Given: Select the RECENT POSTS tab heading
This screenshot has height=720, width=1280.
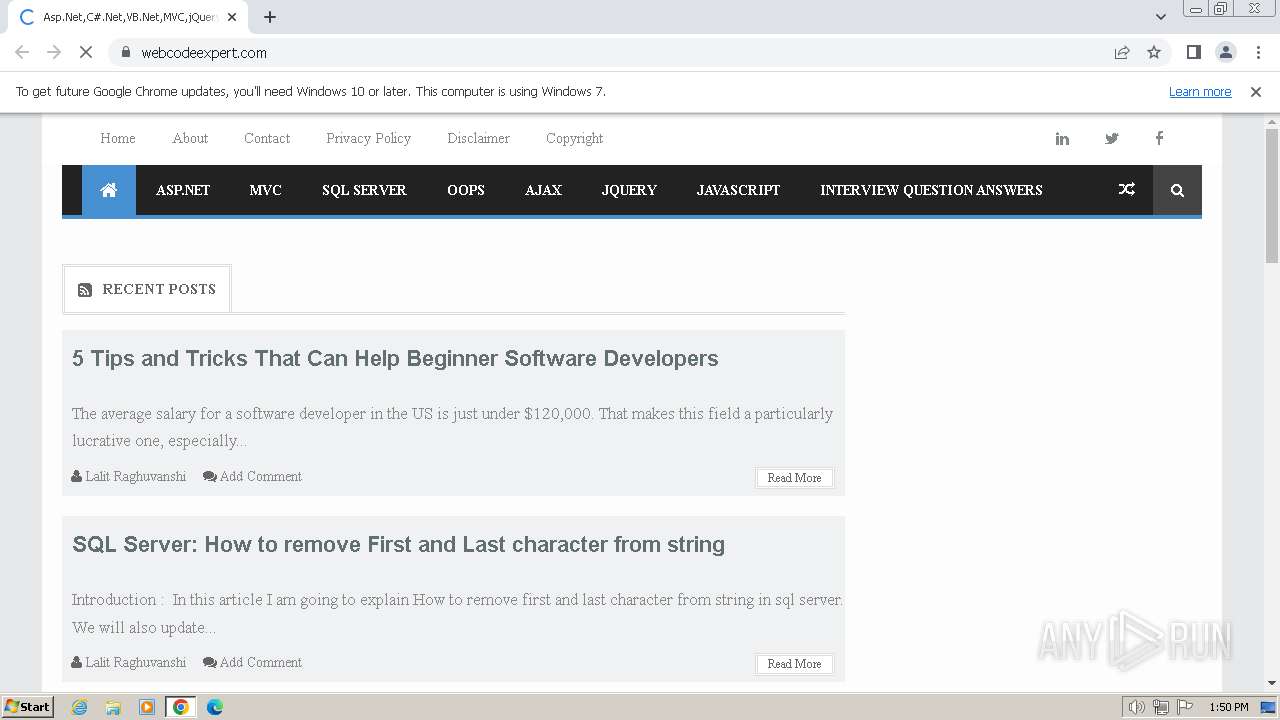Looking at the screenshot, I should tap(147, 289).
